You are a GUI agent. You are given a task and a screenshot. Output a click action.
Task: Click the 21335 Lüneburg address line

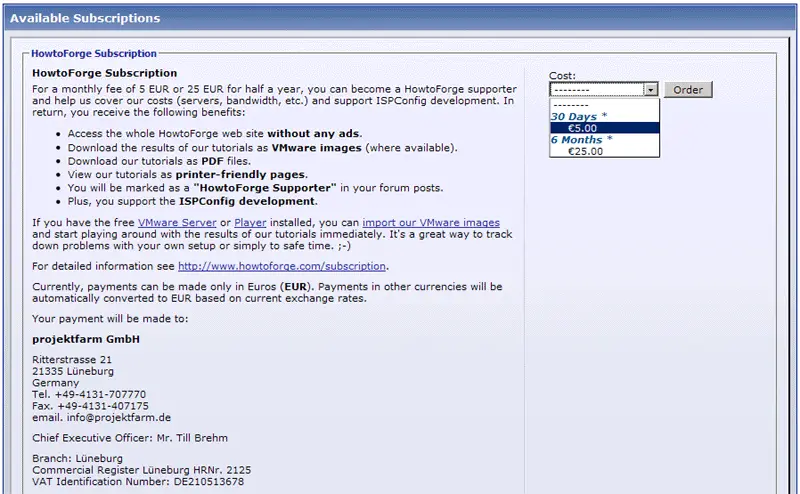(73, 372)
